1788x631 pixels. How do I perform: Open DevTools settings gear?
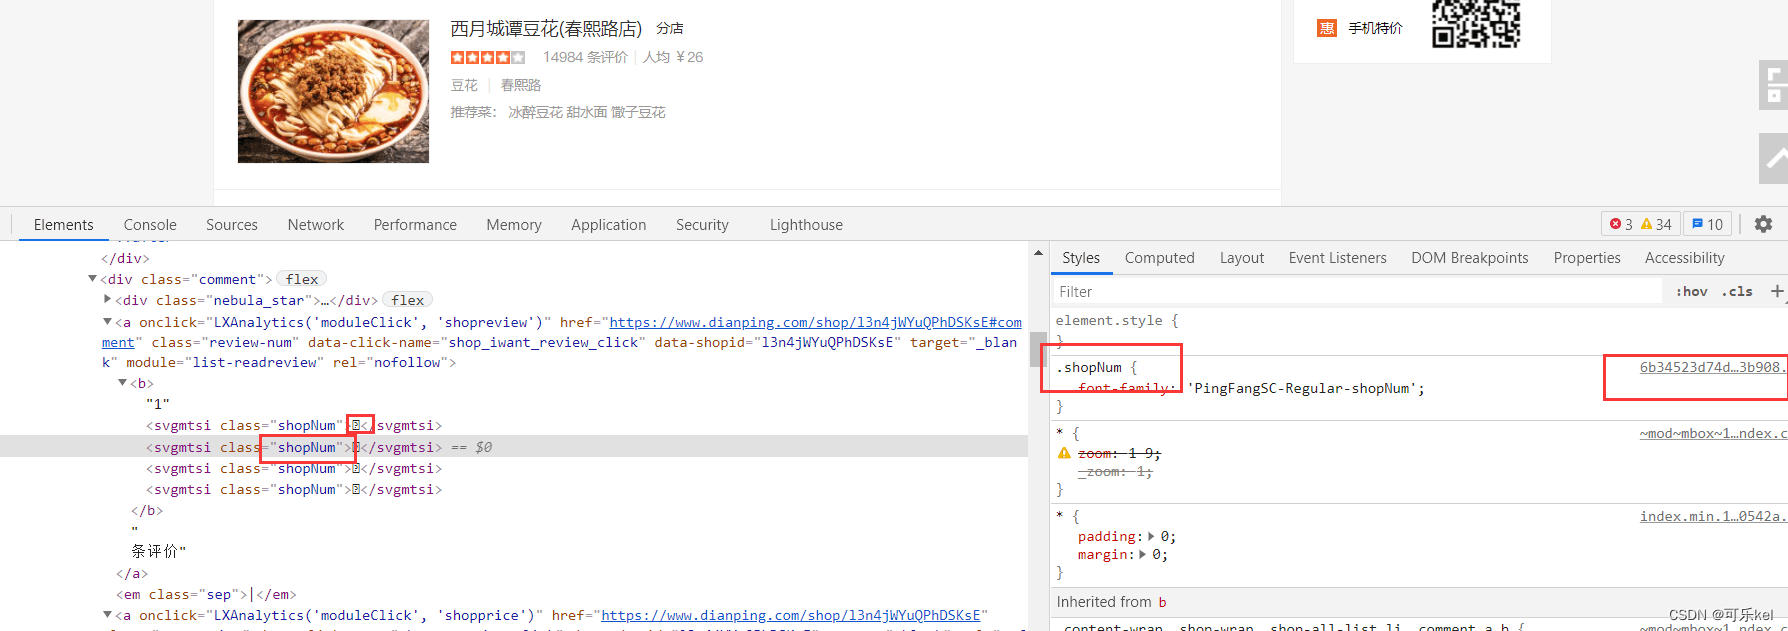[1763, 224]
